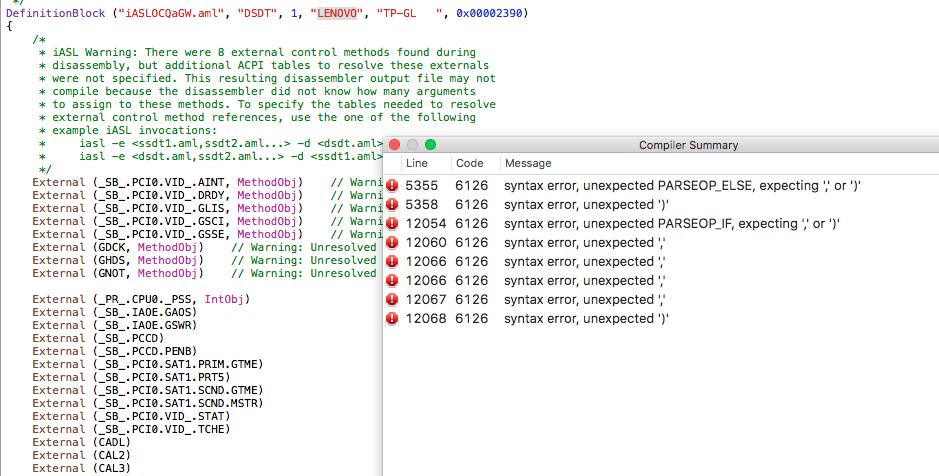Image resolution: width=939 pixels, height=476 pixels.
Task: Click the error icon for line 12067
Action: (392, 300)
